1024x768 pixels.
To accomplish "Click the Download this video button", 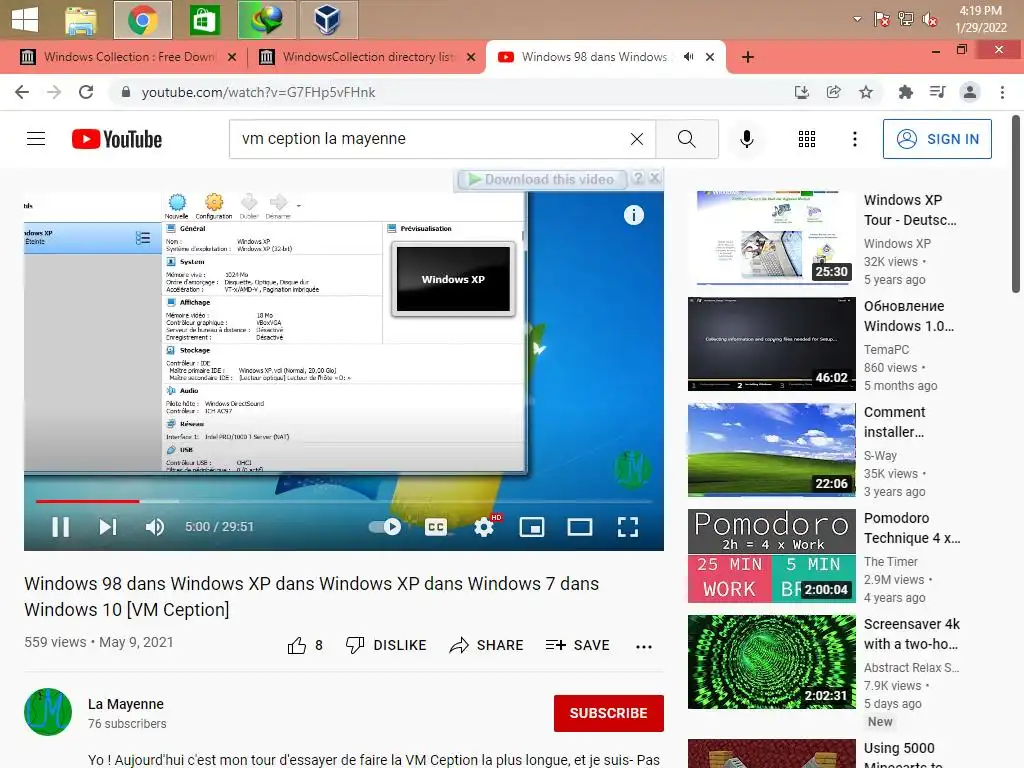I will point(542,179).
